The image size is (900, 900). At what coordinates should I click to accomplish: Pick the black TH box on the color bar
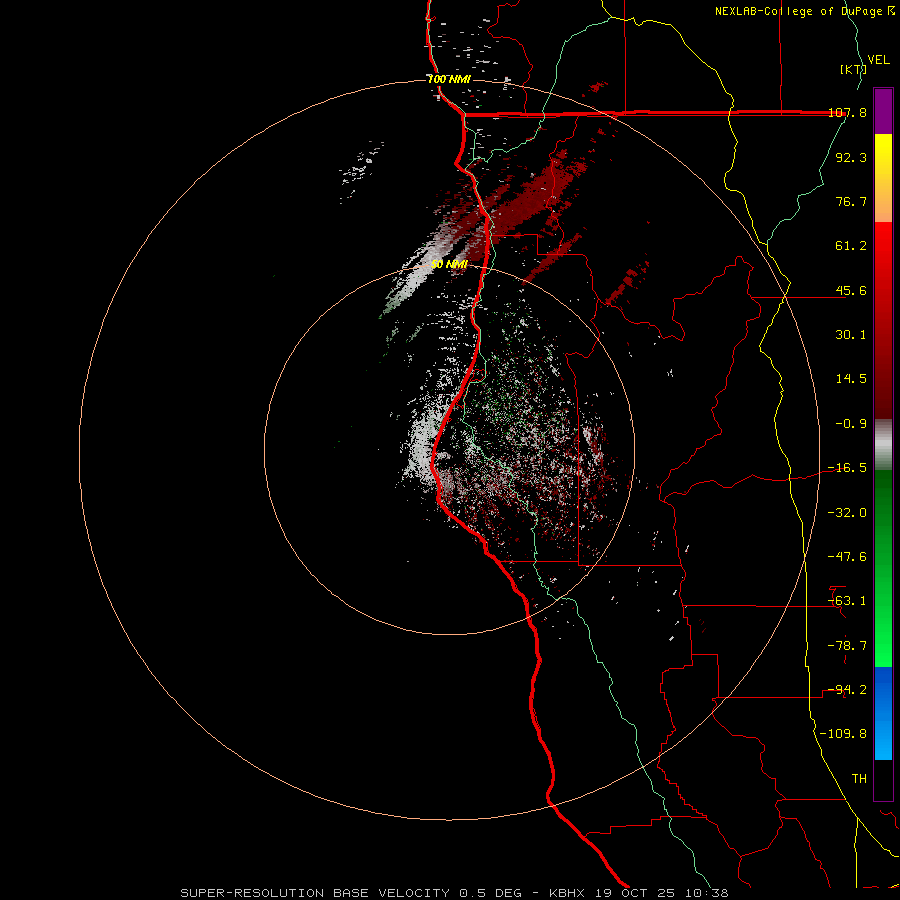tap(883, 779)
